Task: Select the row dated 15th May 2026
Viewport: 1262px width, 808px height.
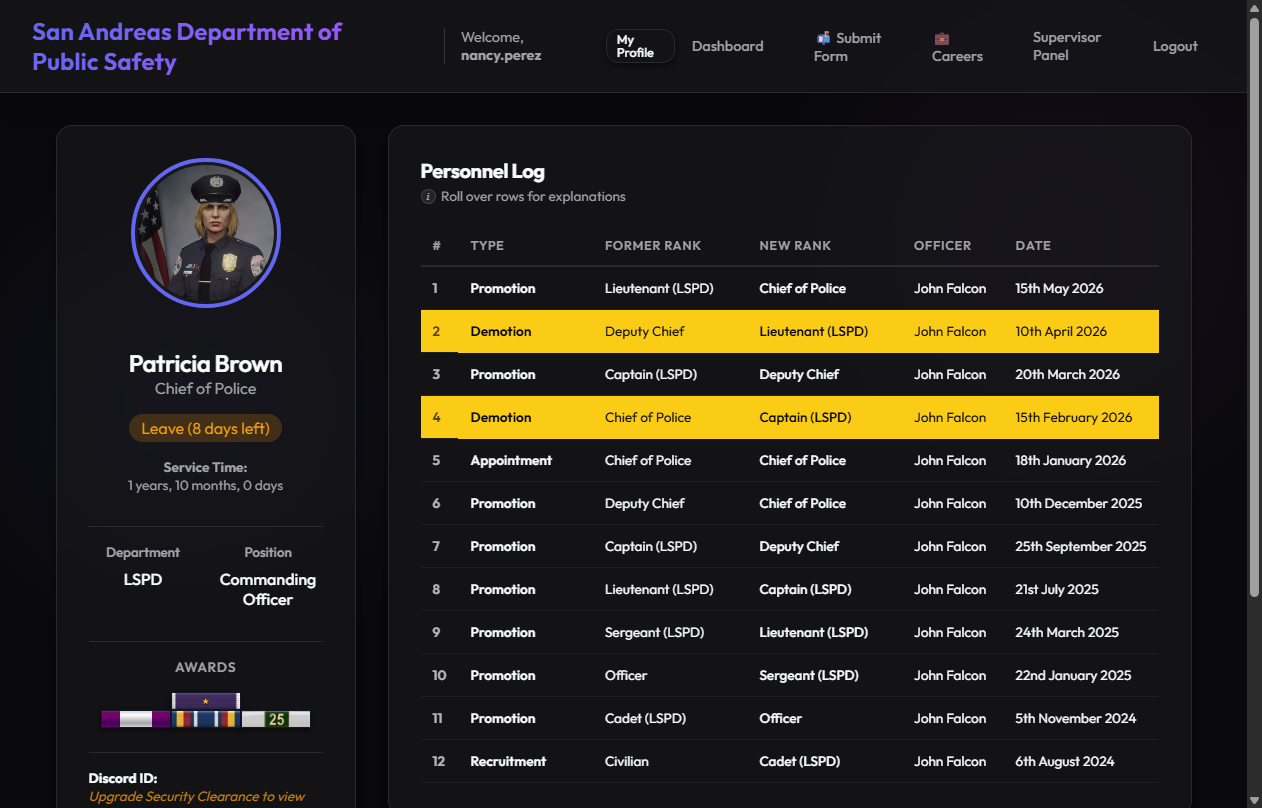Action: tap(790, 288)
